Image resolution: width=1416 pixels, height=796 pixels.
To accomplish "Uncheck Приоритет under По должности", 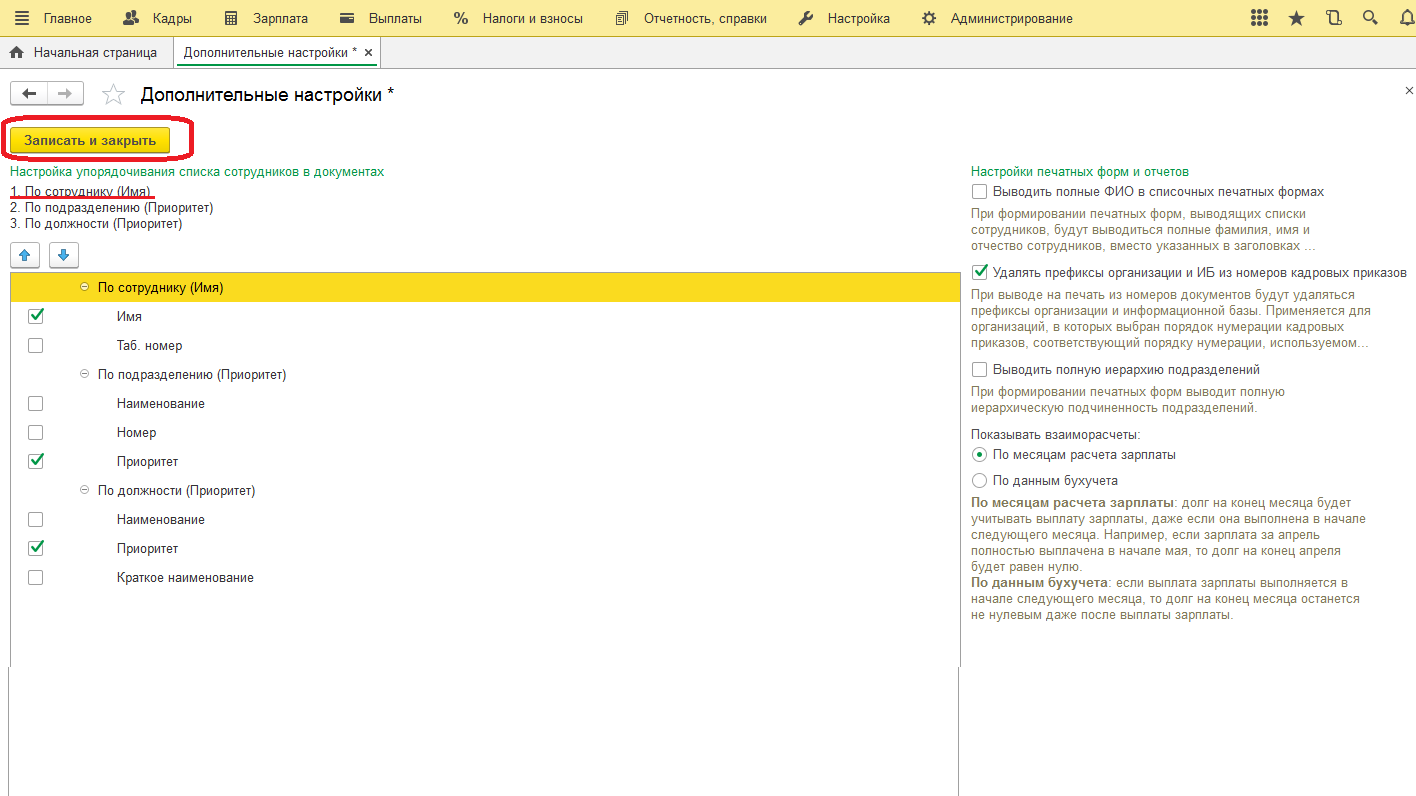I will coord(36,548).
